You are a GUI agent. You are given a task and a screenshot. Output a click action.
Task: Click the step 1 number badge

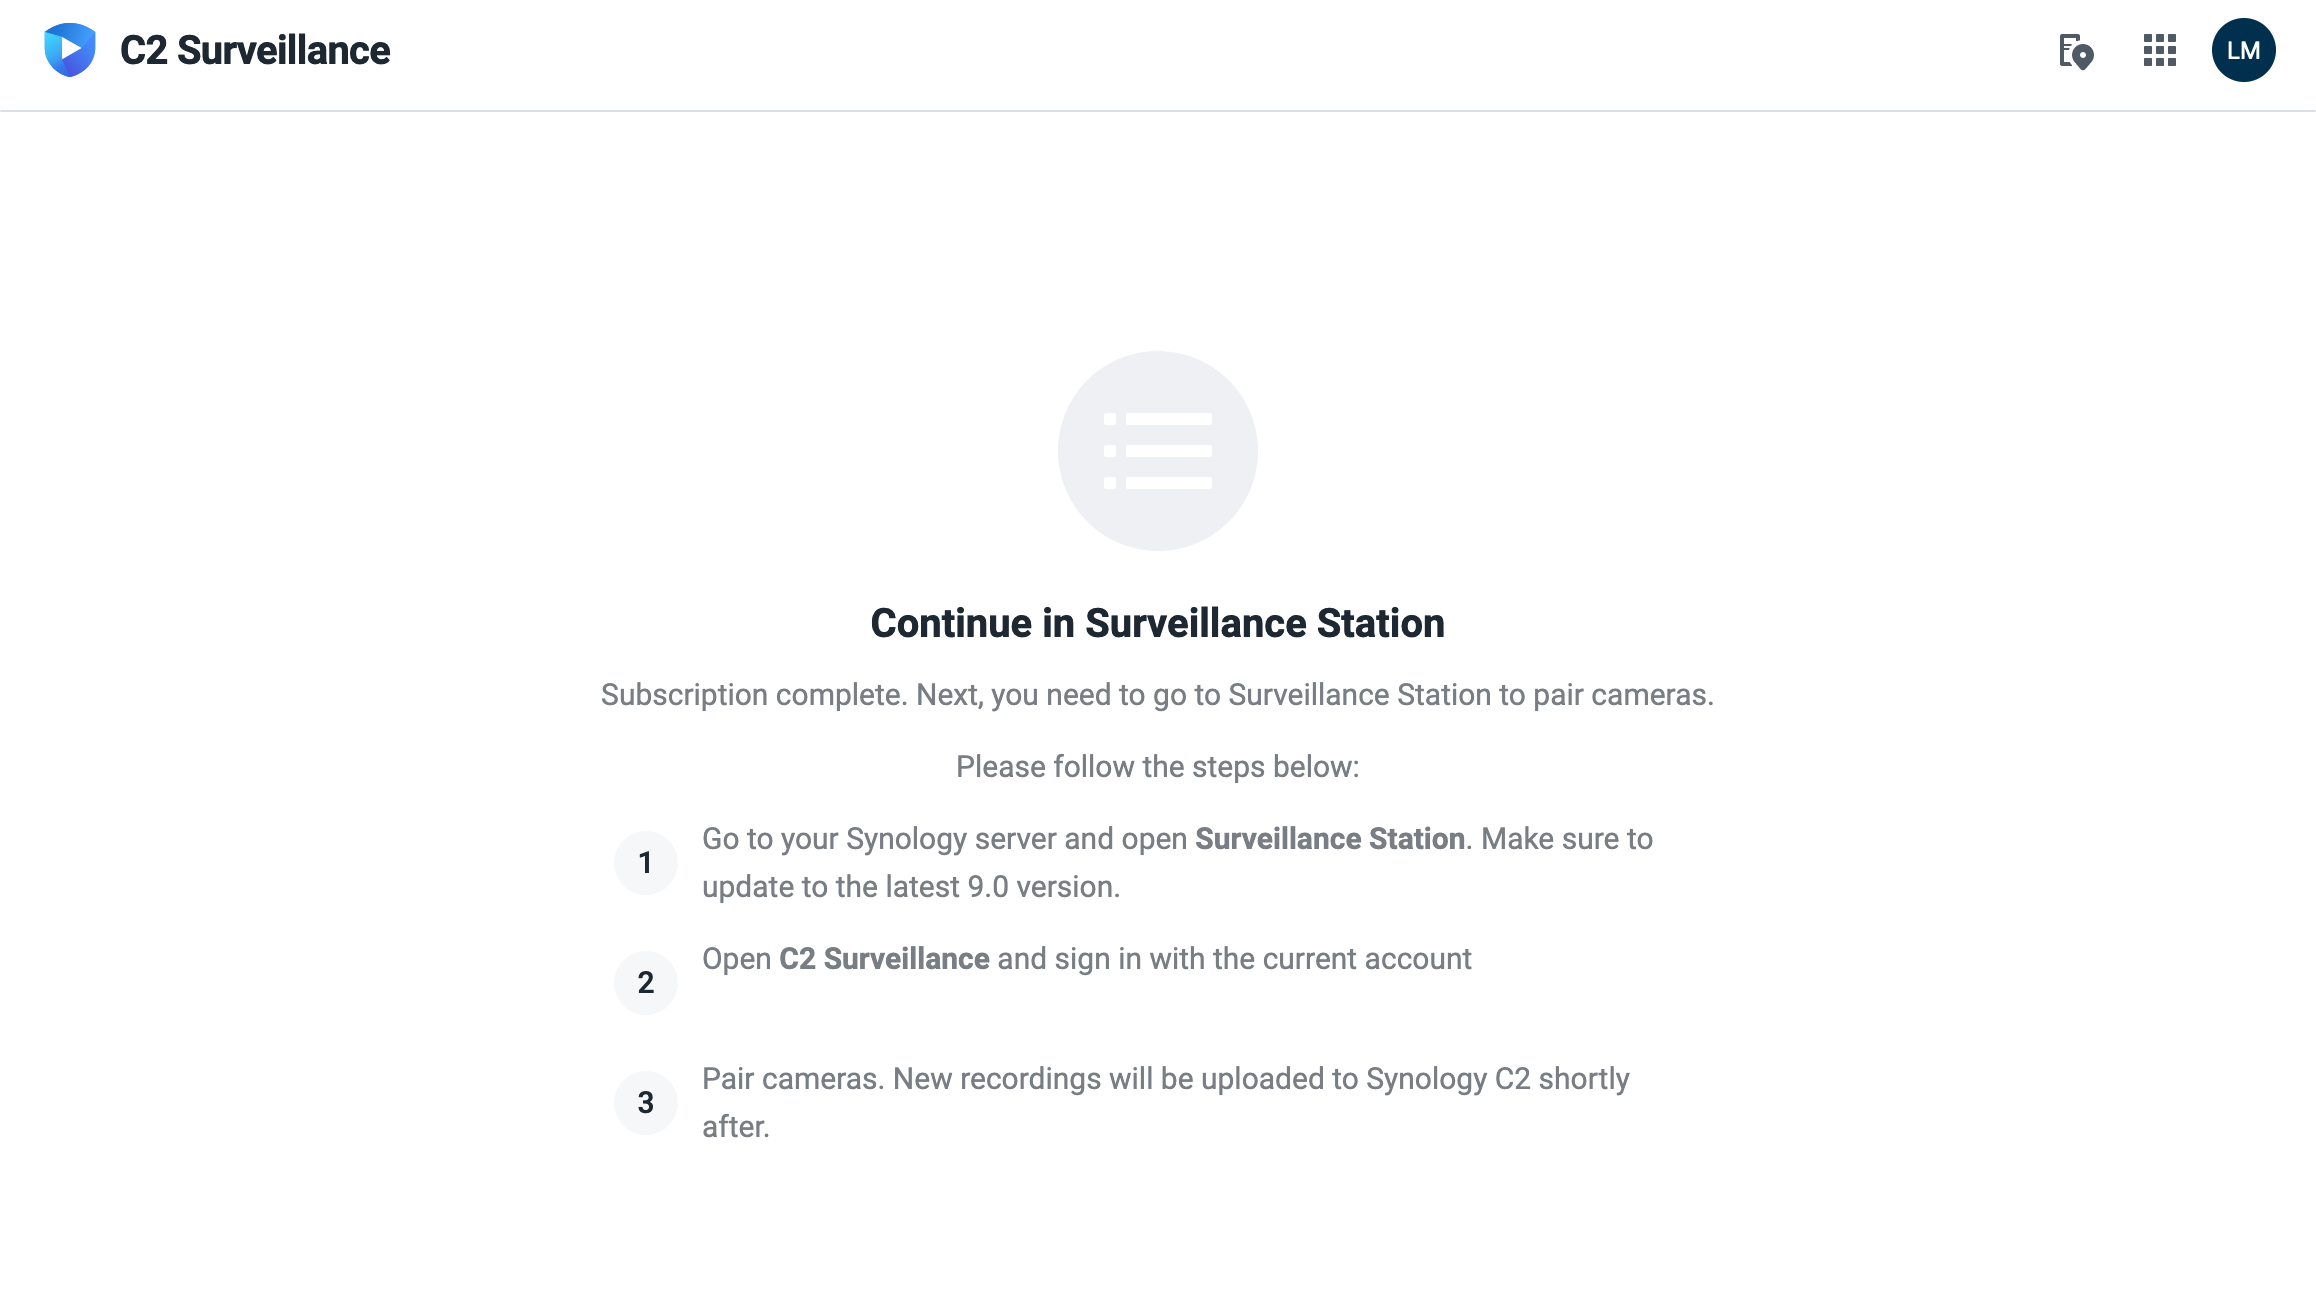click(x=646, y=863)
